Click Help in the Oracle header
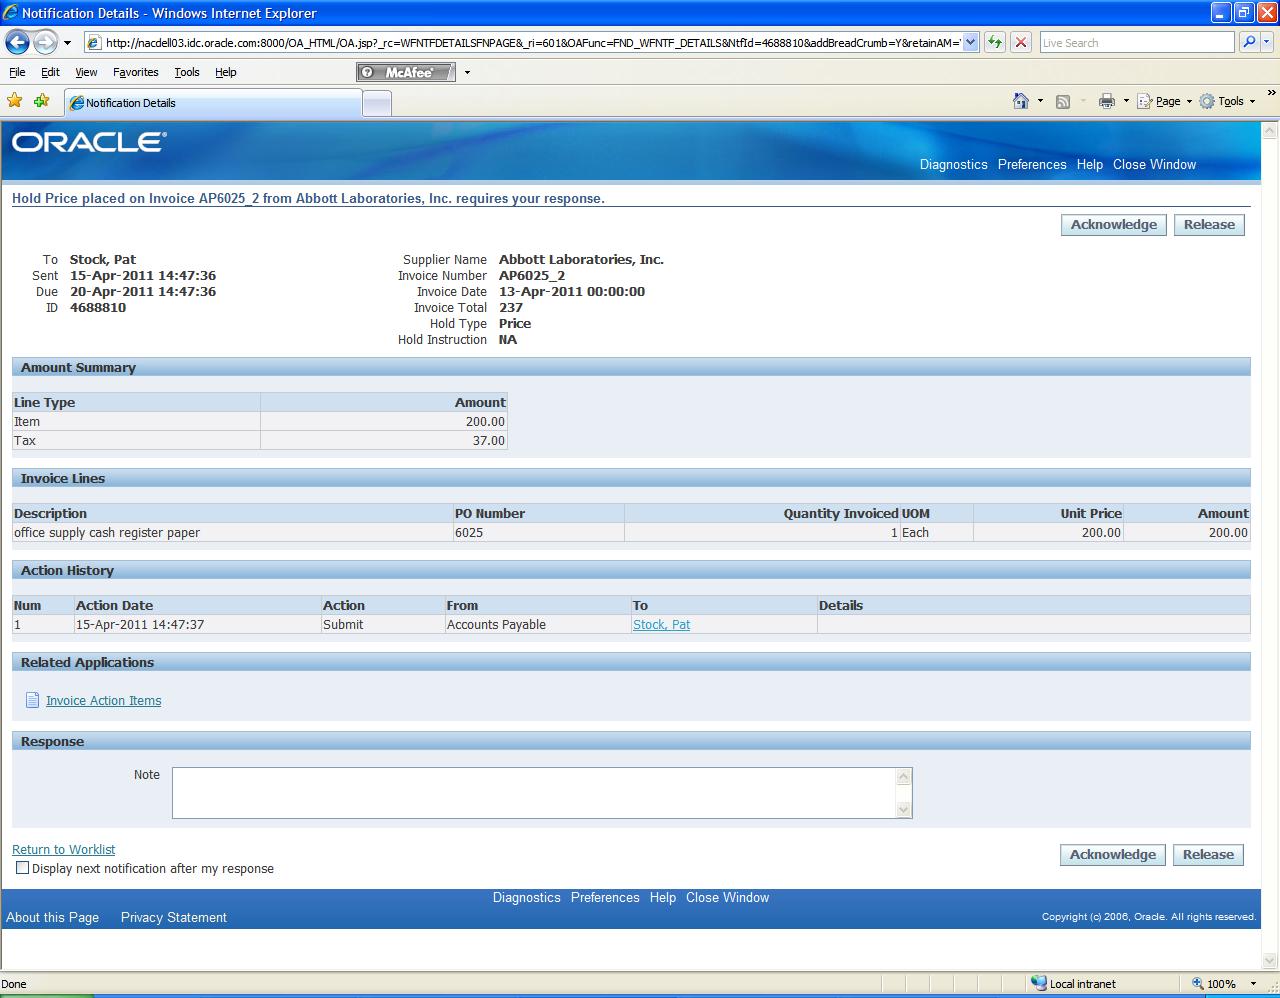 [x=1090, y=165]
